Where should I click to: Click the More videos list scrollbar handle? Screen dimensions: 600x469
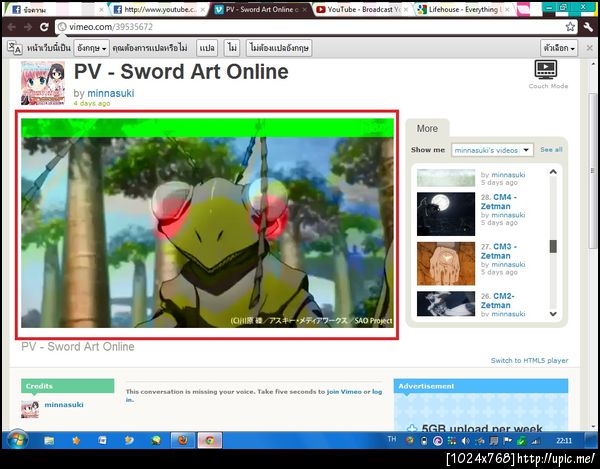tap(553, 246)
